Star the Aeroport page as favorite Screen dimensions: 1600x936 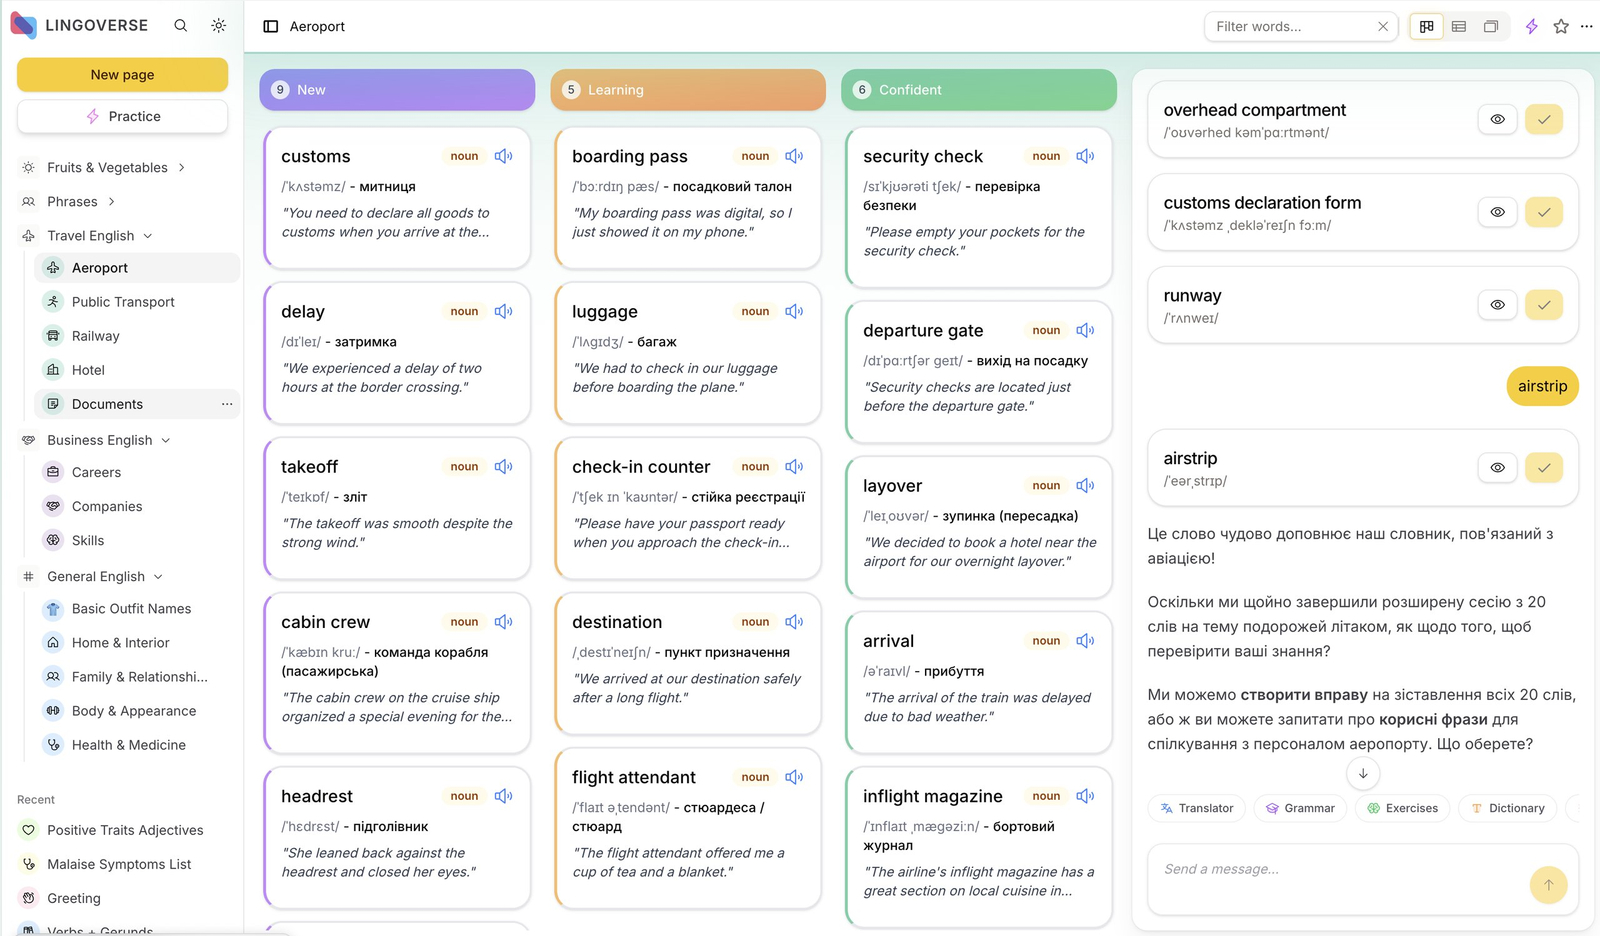pyautogui.click(x=1560, y=27)
